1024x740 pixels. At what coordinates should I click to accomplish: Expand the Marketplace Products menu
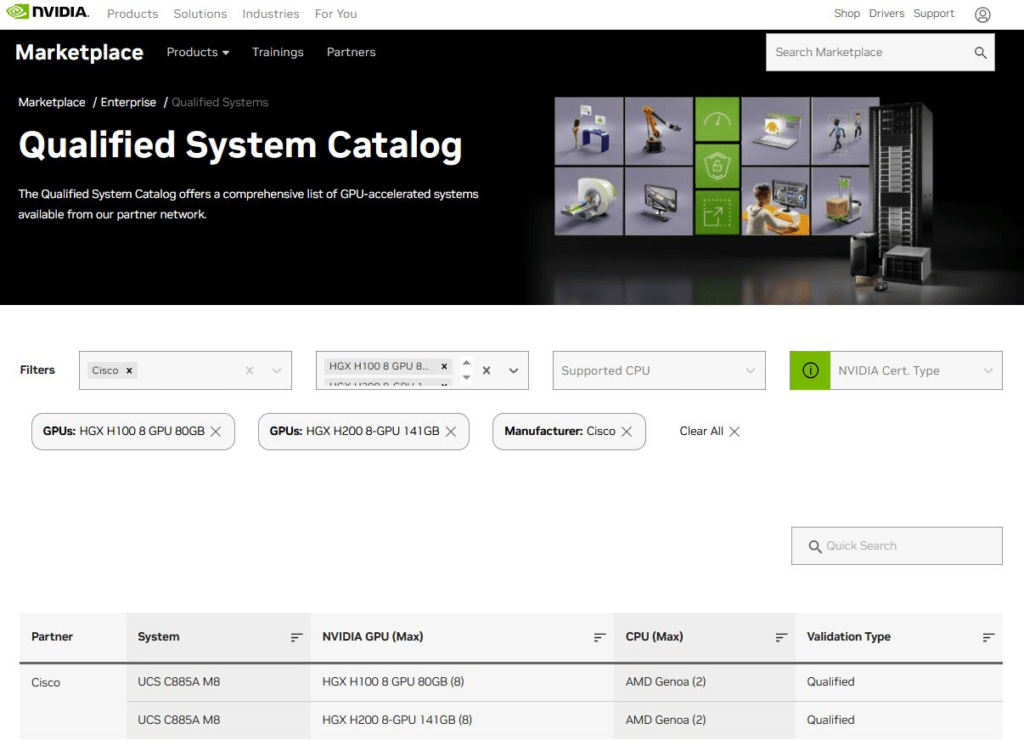tap(198, 52)
